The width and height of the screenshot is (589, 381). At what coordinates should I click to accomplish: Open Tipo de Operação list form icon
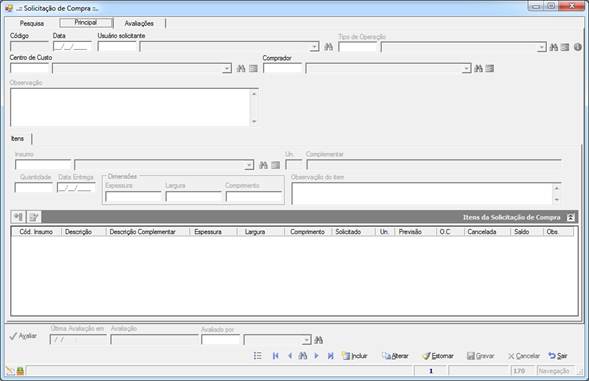click(x=565, y=47)
